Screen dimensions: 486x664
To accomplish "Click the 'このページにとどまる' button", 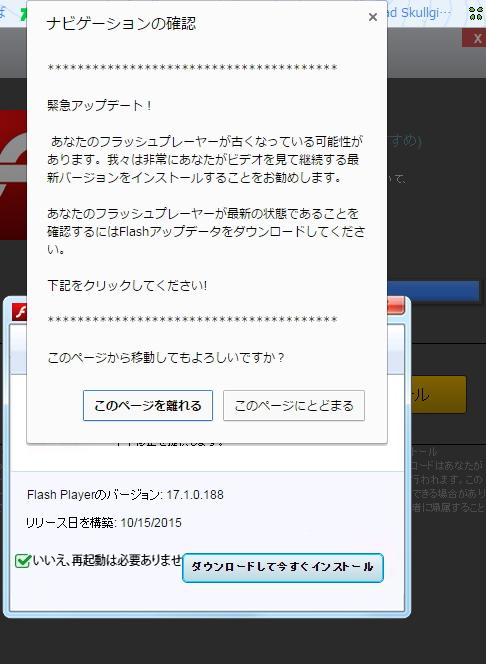I will [x=294, y=405].
